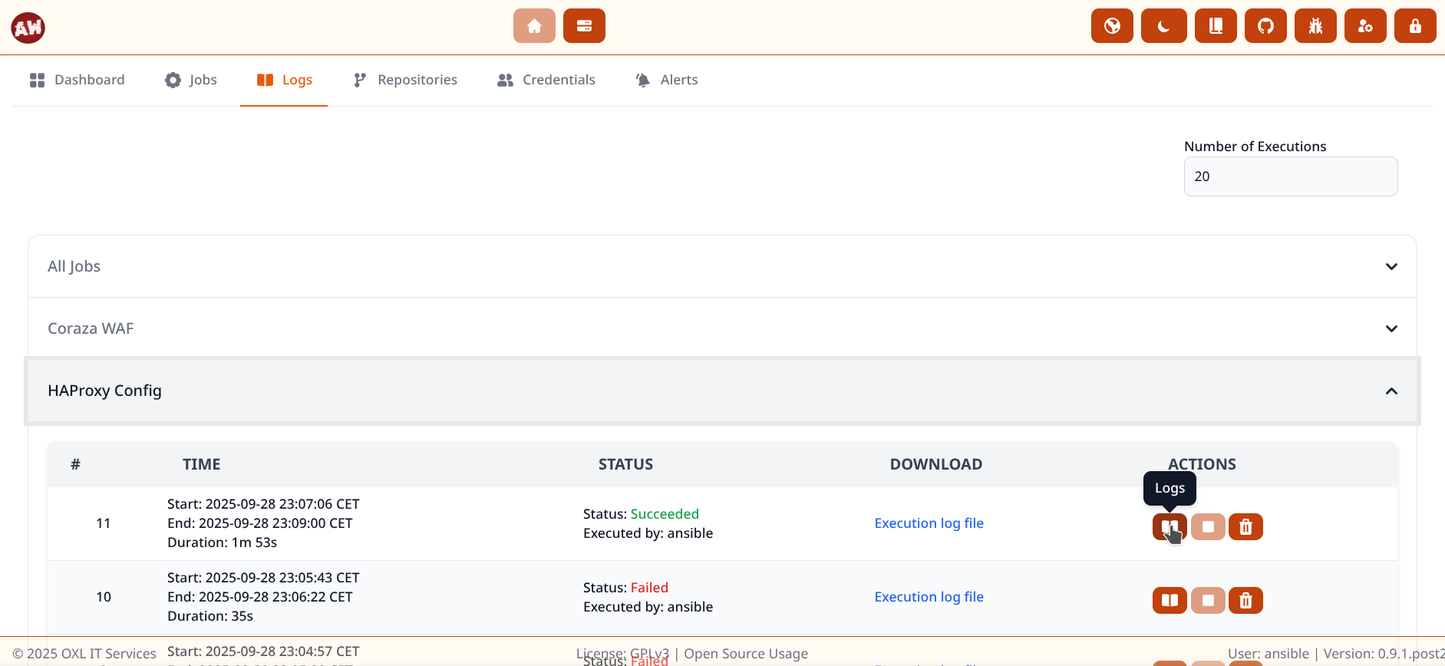
Task: Open logs for execution 11 of HAProxy Config
Action: (1169, 526)
